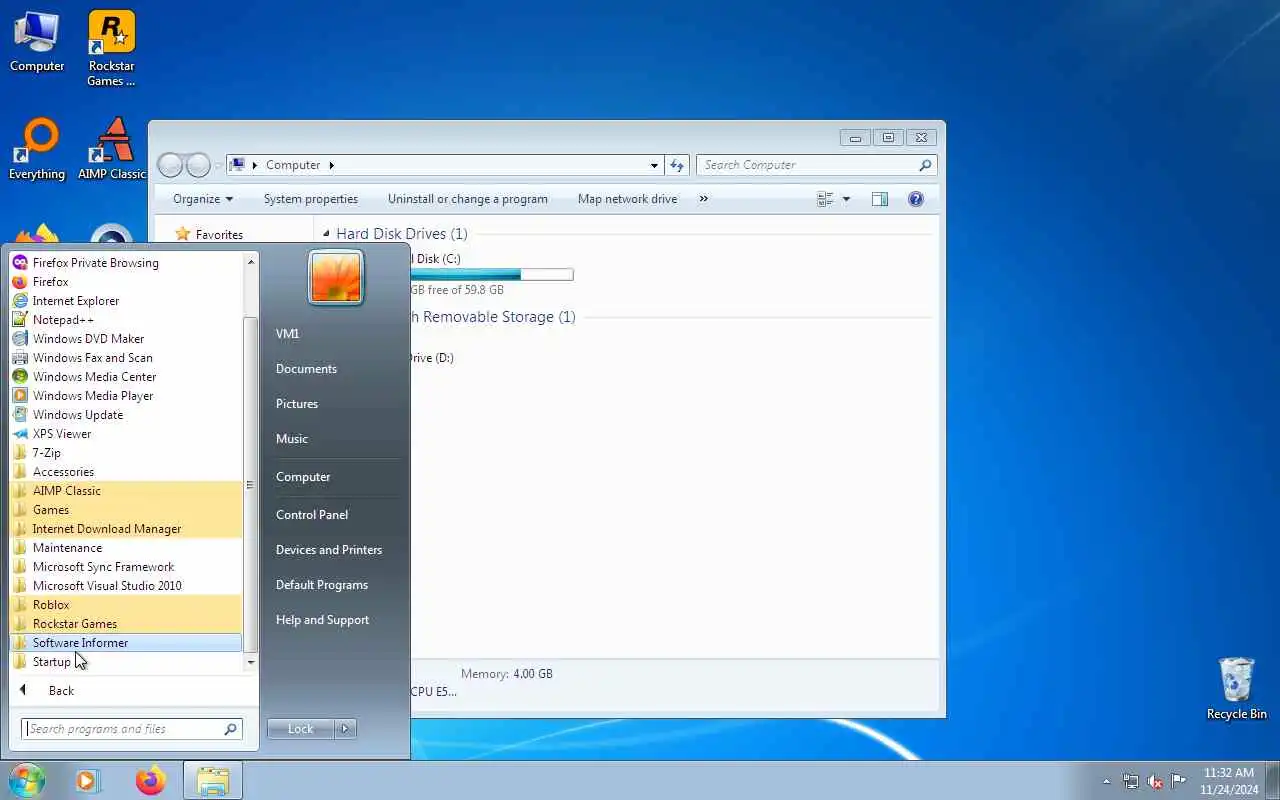Expand the Internet Download Manager folder
Screen dimensions: 1280x800
click(x=126, y=529)
